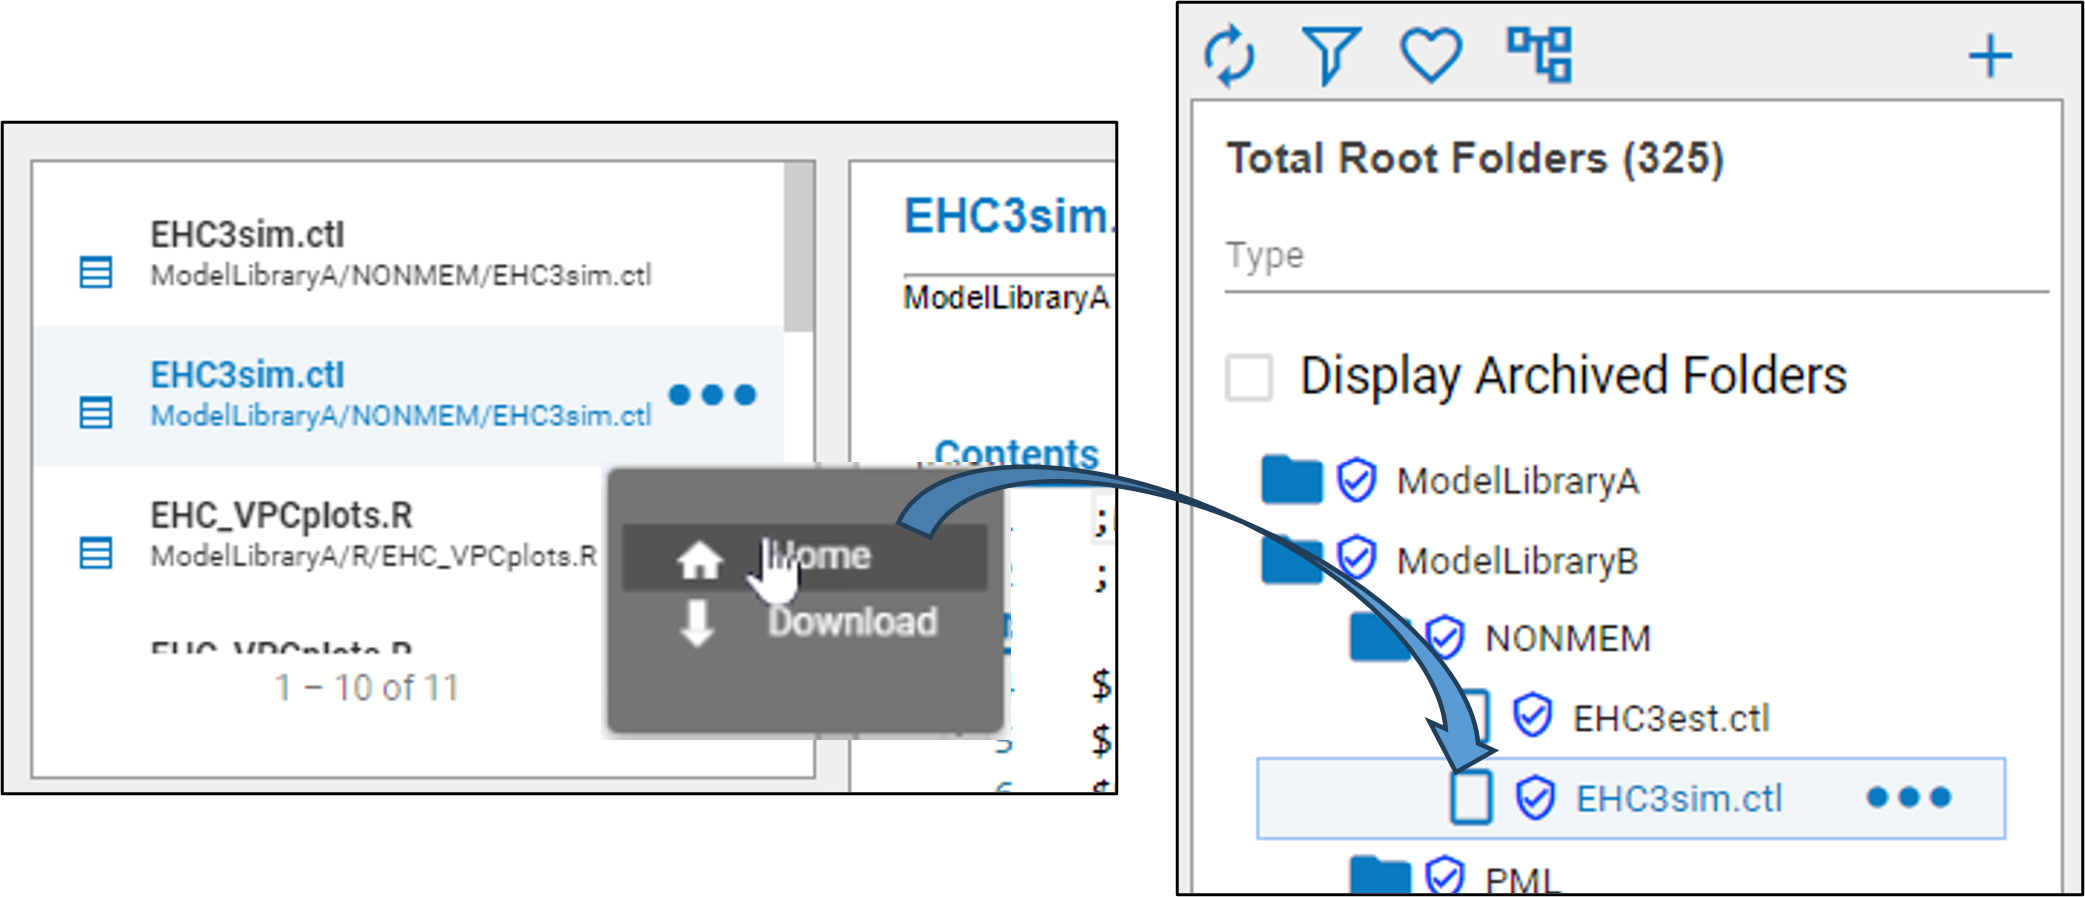
Task: Open the Contents tab link
Action: click(x=1015, y=453)
